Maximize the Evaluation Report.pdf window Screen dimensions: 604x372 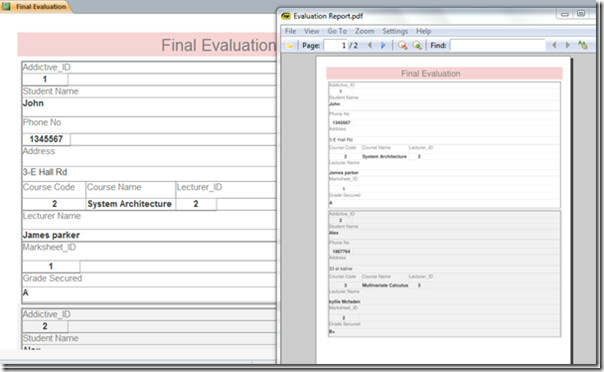pyautogui.click(x=581, y=14)
